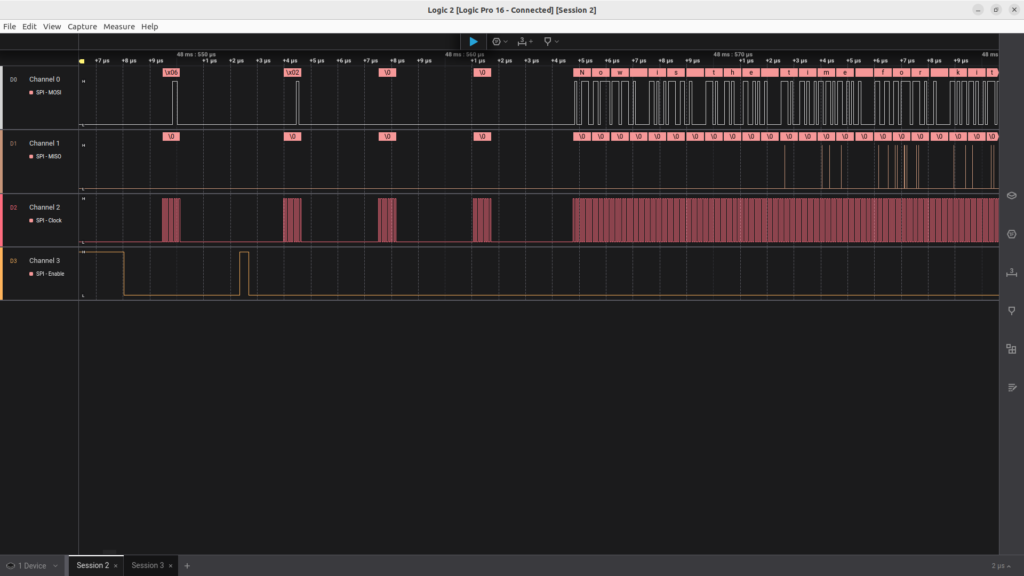
Task: Open Measurements panel in right sidebar
Action: click(1012, 272)
